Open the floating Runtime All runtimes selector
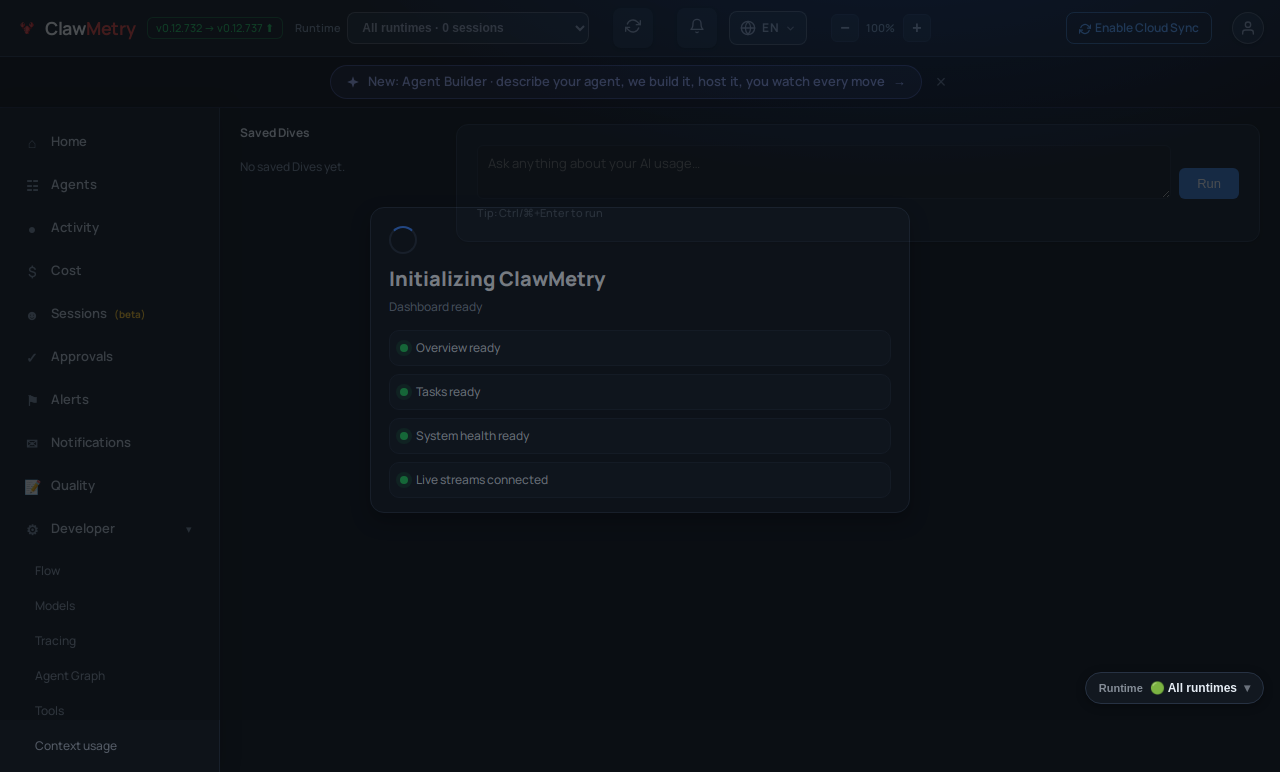Image resolution: width=1280 pixels, height=772 pixels. [x=1174, y=688]
